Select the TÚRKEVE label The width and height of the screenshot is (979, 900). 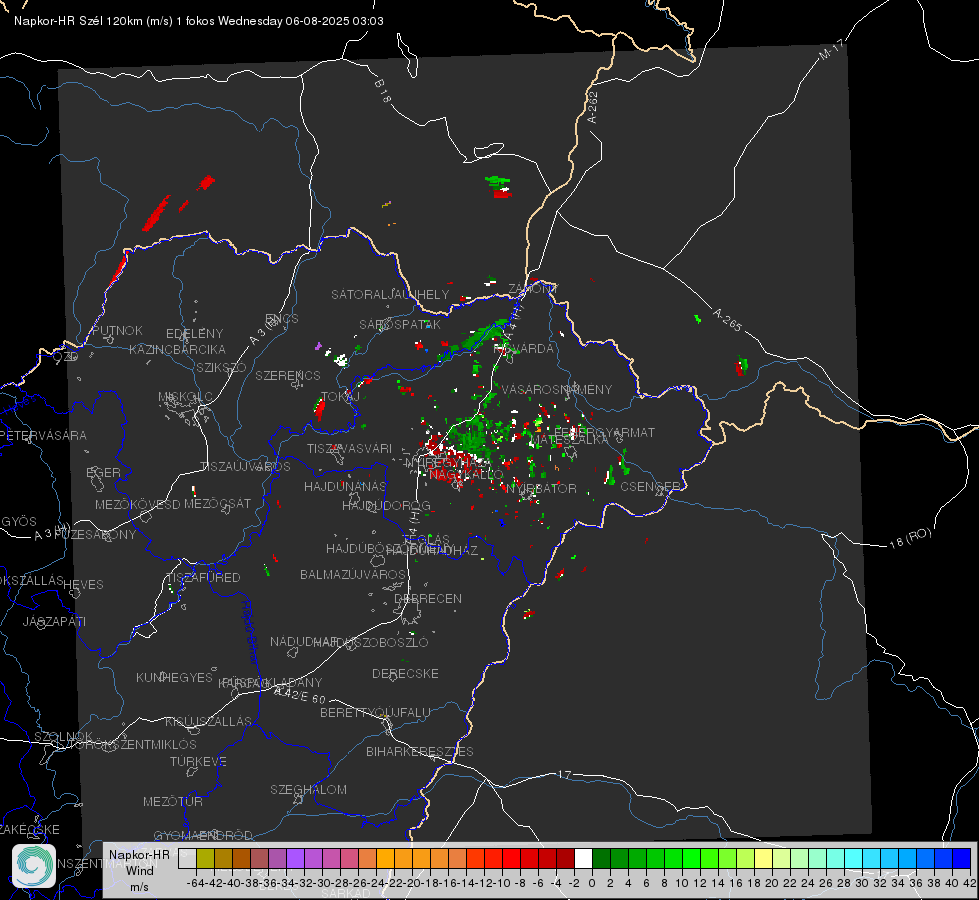click(198, 761)
